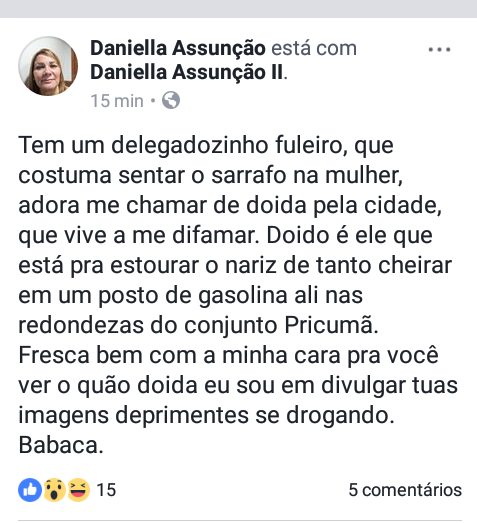This screenshot has width=477, height=523.
Task: Click the post line mentioning 'conjunto Pricumã'
Action: click(x=198, y=325)
